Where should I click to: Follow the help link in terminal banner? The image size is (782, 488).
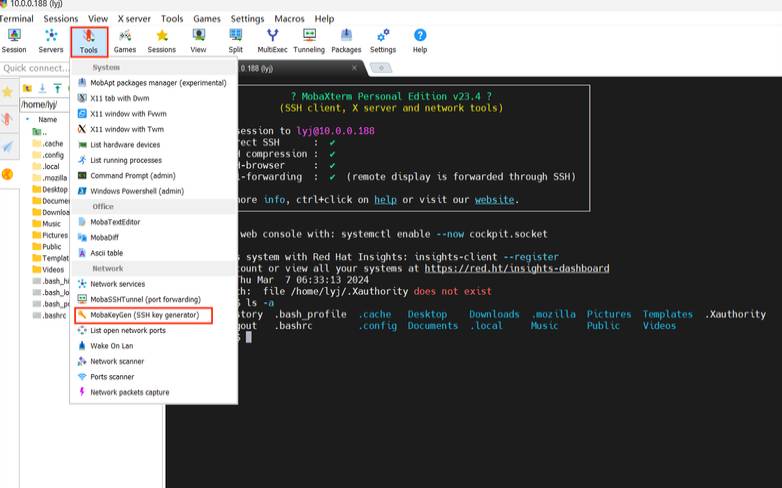point(386,200)
